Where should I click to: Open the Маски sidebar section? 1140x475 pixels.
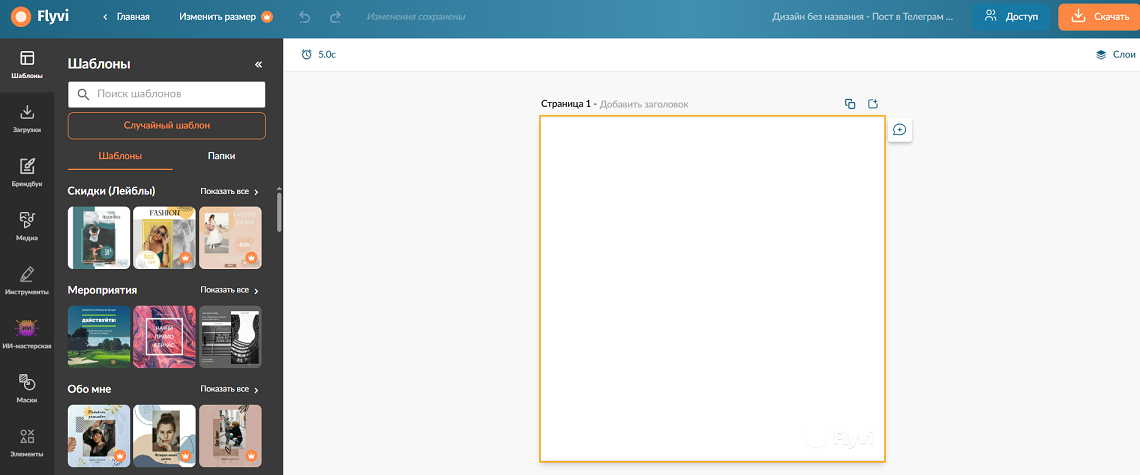coord(27,388)
